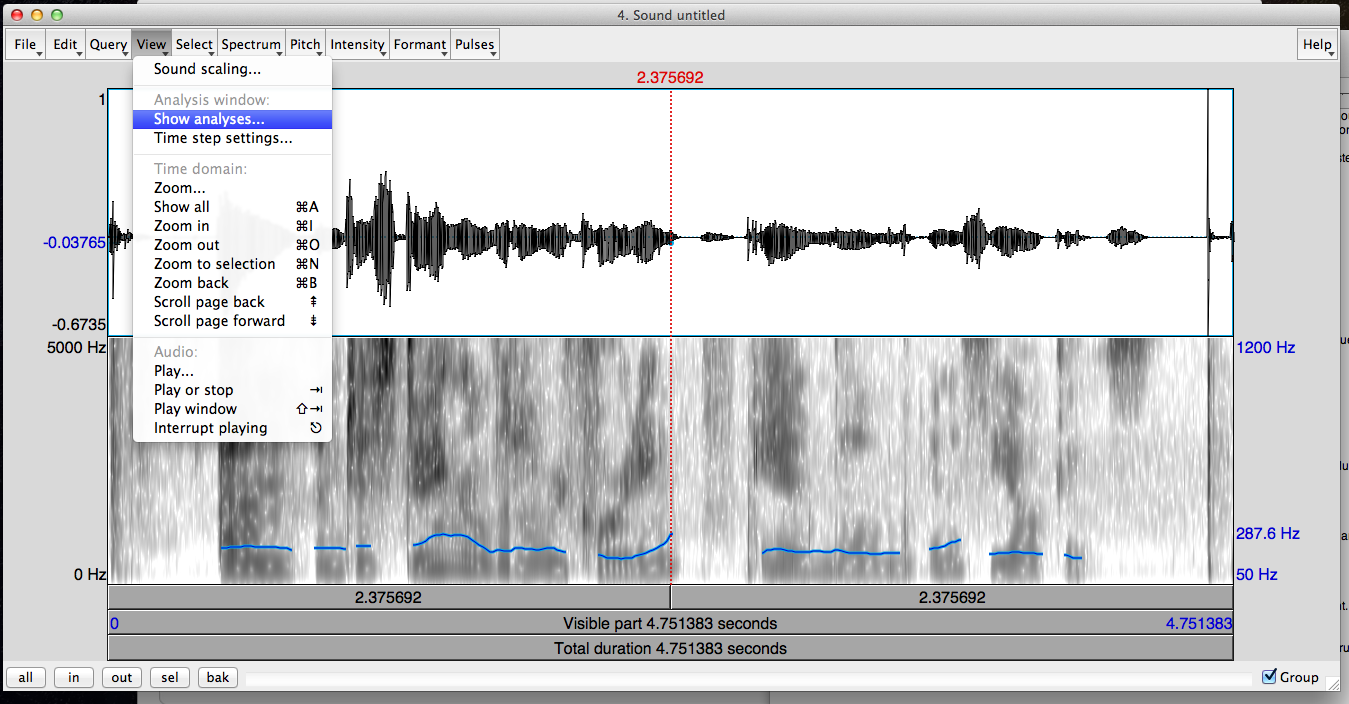Expand the Pulses dropdown menu
The width and height of the screenshot is (1349, 704).
click(x=475, y=44)
